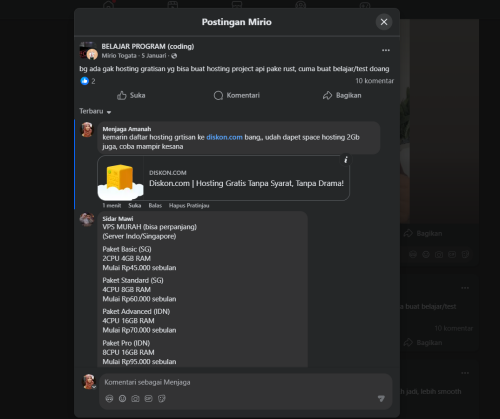
Task: Open Sidar Mawi profile name
Action: (118, 219)
